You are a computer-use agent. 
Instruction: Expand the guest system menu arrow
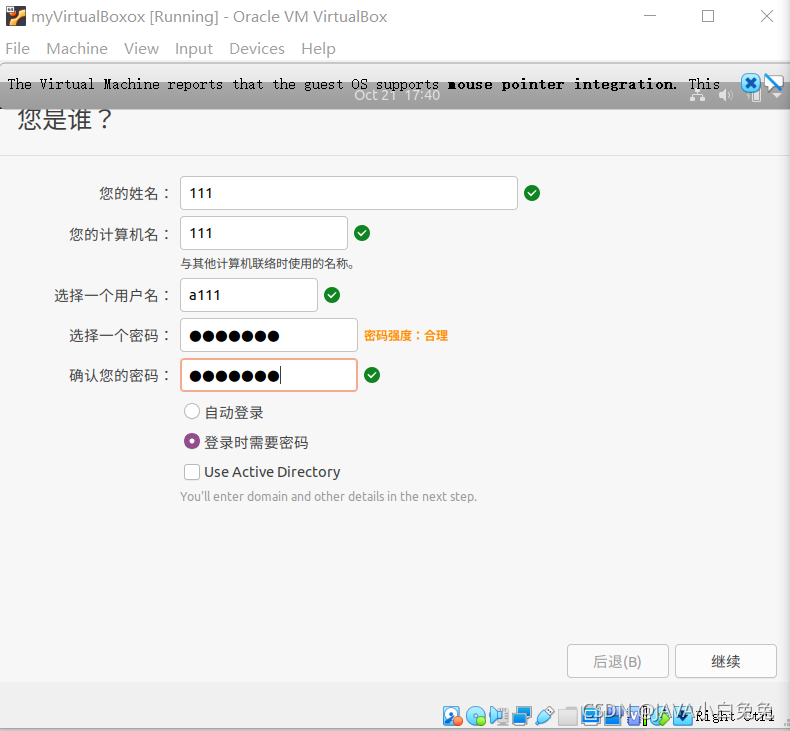[x=777, y=95]
